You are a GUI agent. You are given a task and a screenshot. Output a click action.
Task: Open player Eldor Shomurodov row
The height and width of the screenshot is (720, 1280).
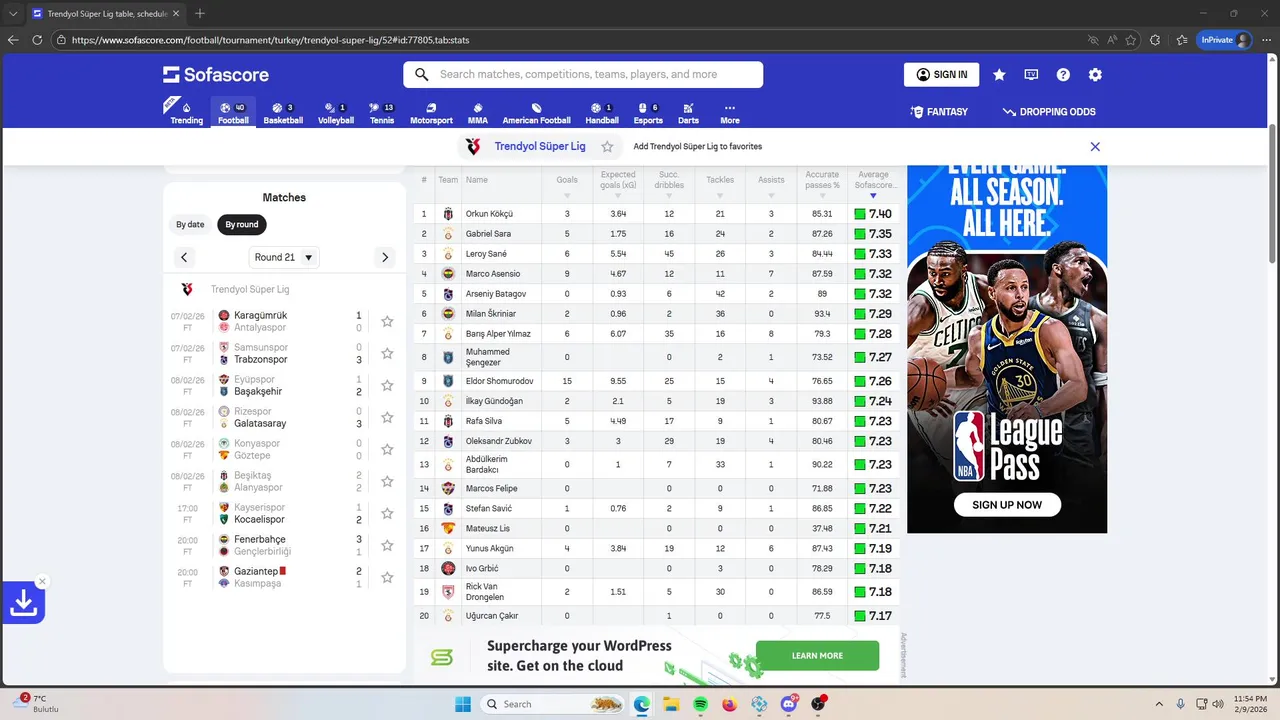pos(656,381)
